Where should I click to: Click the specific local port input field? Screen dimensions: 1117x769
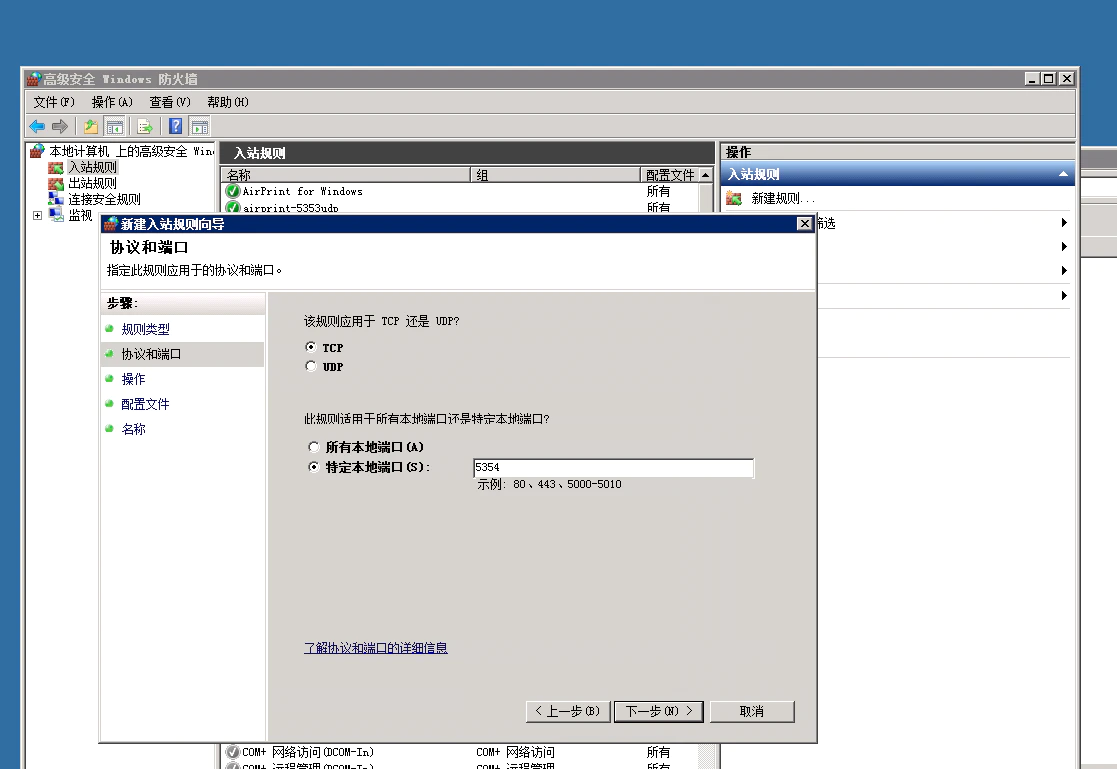tap(613, 468)
